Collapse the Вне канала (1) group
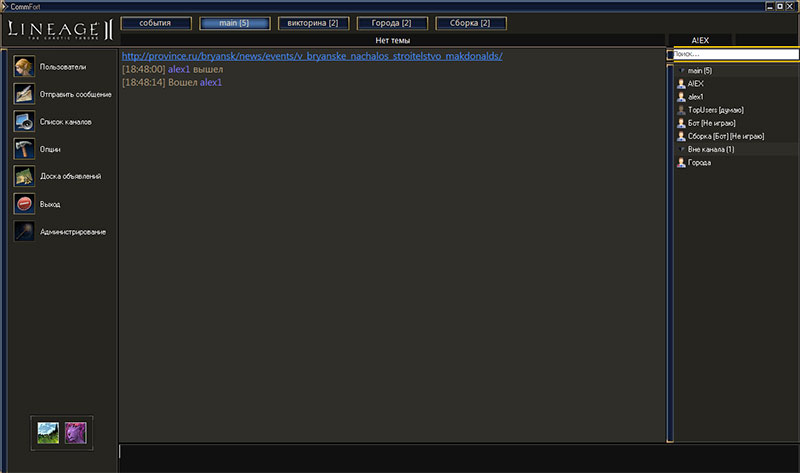The width and height of the screenshot is (800, 473). pos(681,149)
